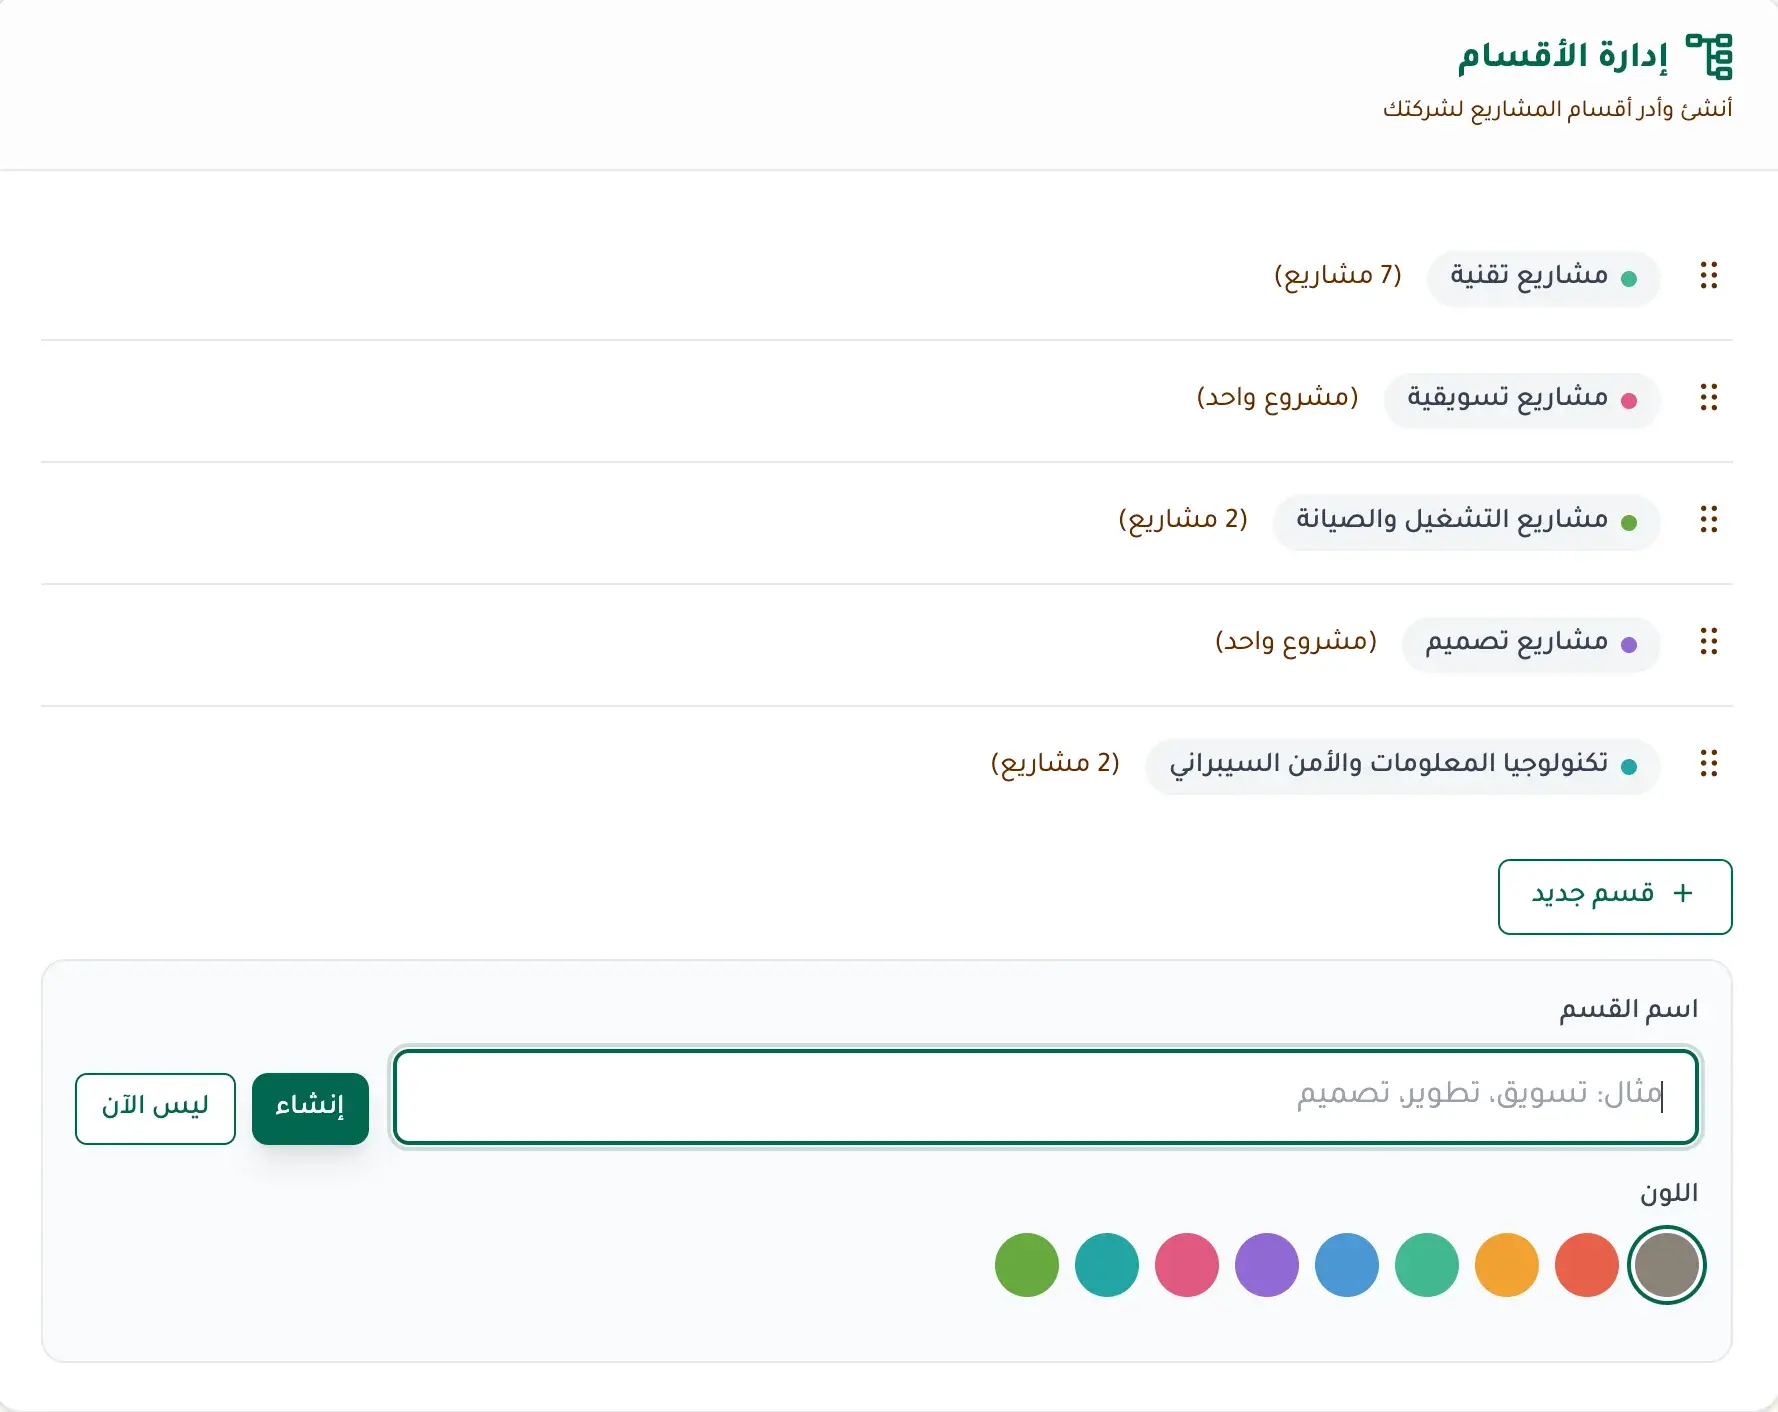Click the ليس الآن cancel button
1778x1412 pixels.
[155, 1108]
